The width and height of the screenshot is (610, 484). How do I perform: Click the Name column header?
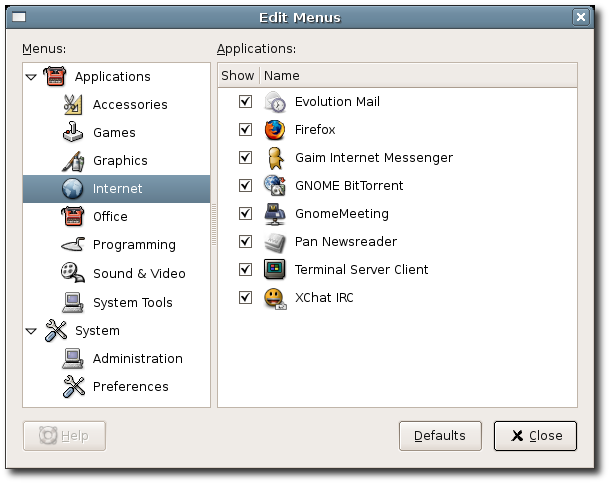click(x=419, y=75)
